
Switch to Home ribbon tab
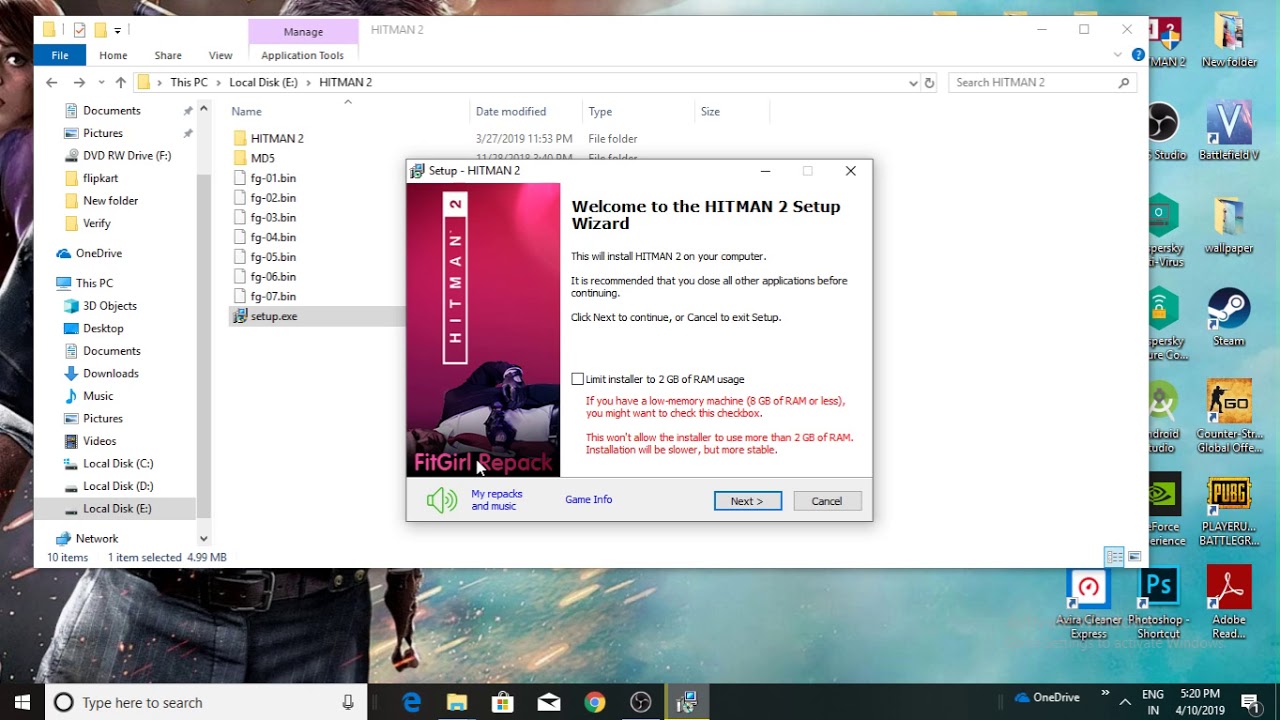[113, 55]
